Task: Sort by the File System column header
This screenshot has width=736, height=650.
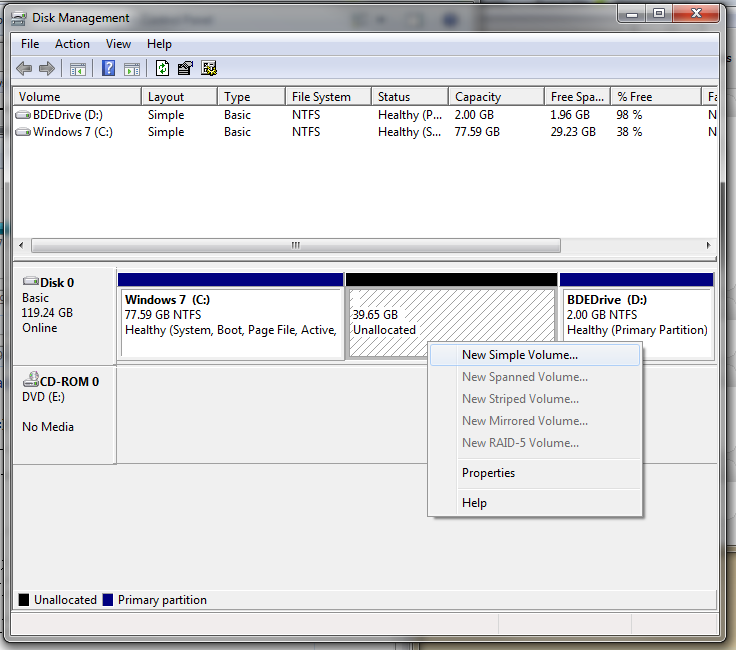Action: click(328, 97)
